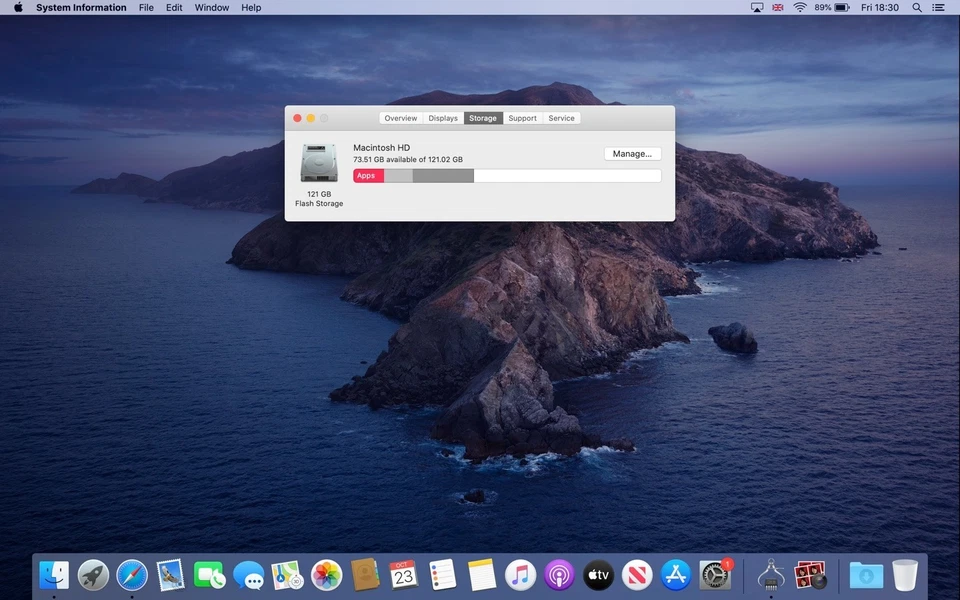This screenshot has width=960, height=600.
Task: Click battery 89% status indicator
Action: tap(832, 7)
